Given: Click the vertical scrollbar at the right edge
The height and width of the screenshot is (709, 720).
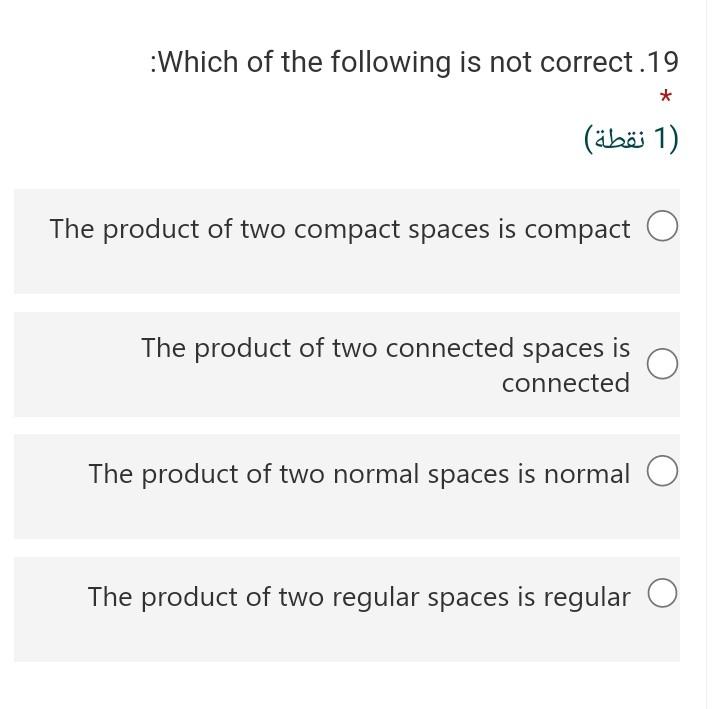Looking at the screenshot, I should pos(713,354).
